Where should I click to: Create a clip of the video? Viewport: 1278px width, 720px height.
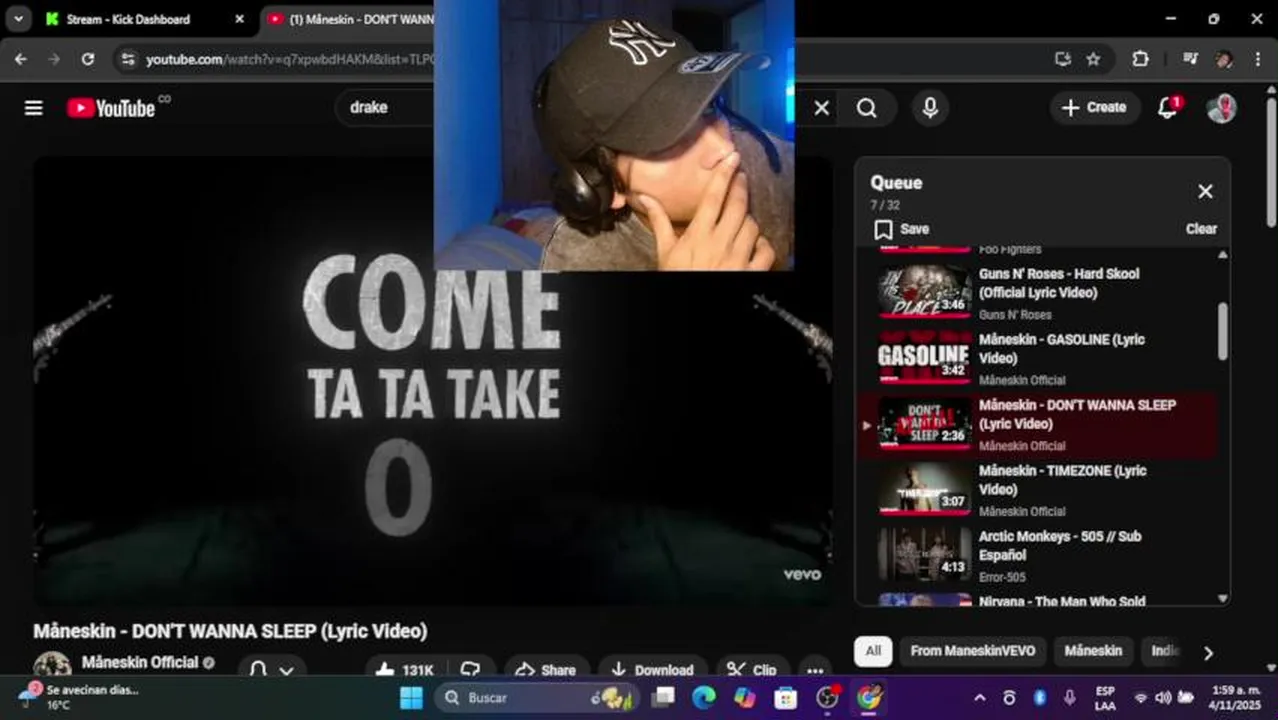[752, 670]
